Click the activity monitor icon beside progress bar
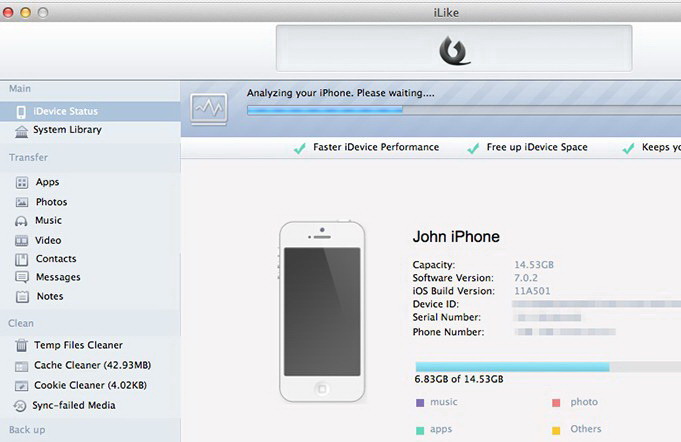This screenshot has width=681, height=442. tap(209, 109)
